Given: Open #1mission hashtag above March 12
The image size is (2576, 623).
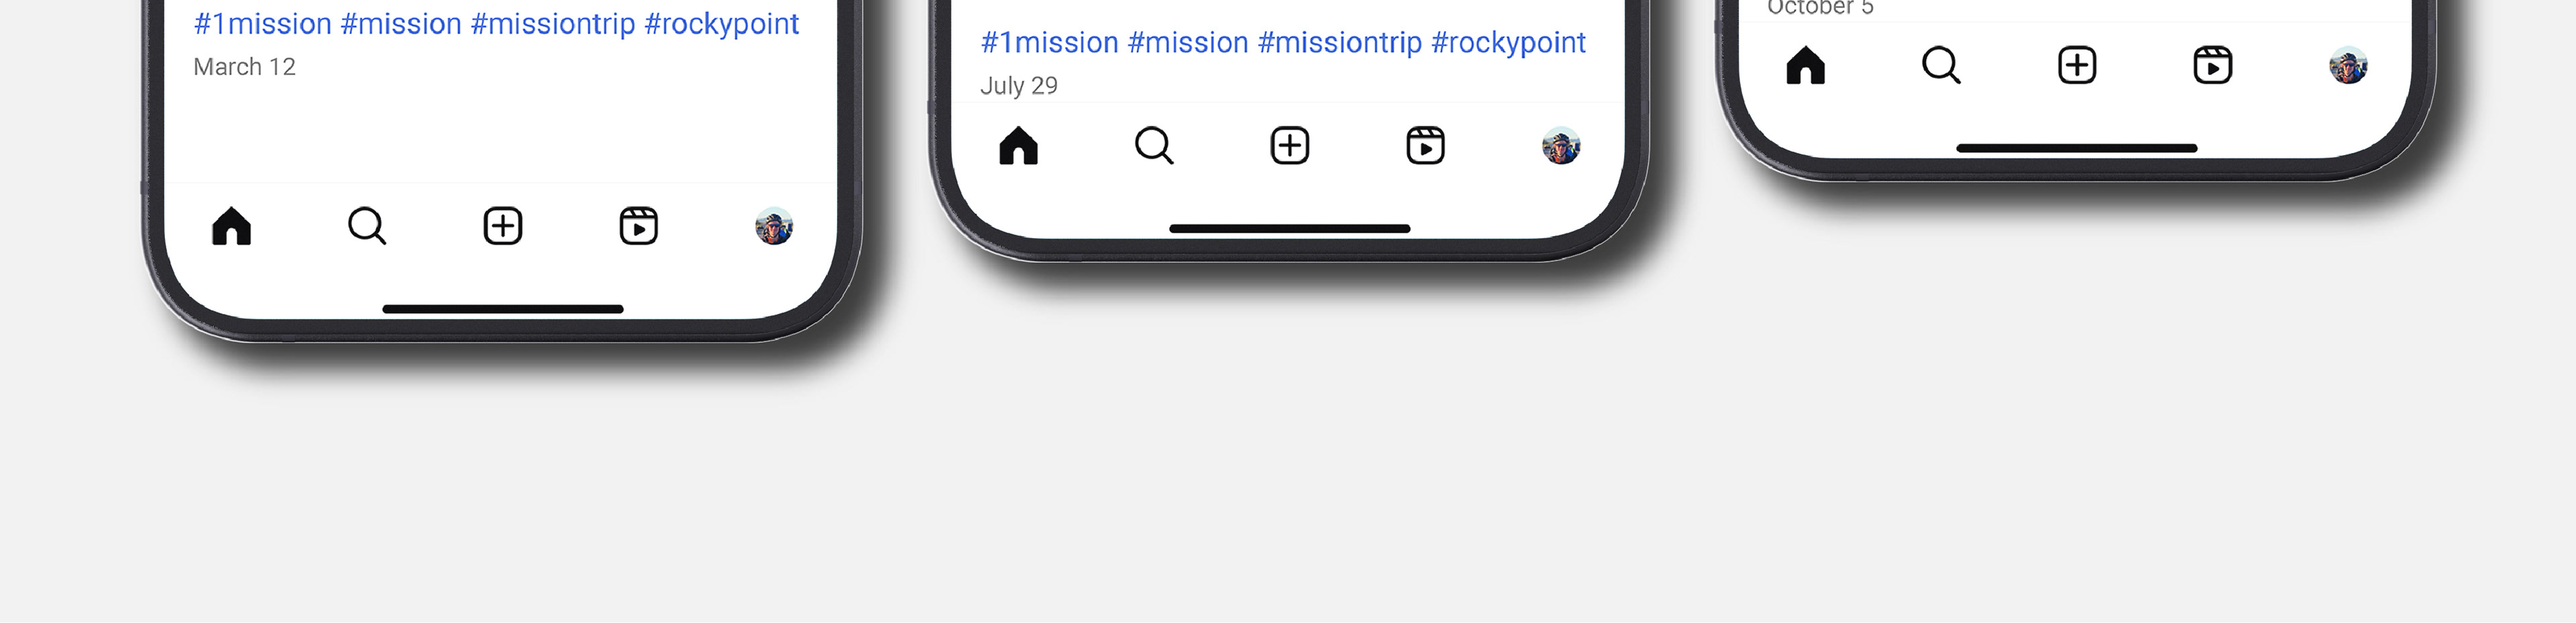Looking at the screenshot, I should click(x=262, y=24).
